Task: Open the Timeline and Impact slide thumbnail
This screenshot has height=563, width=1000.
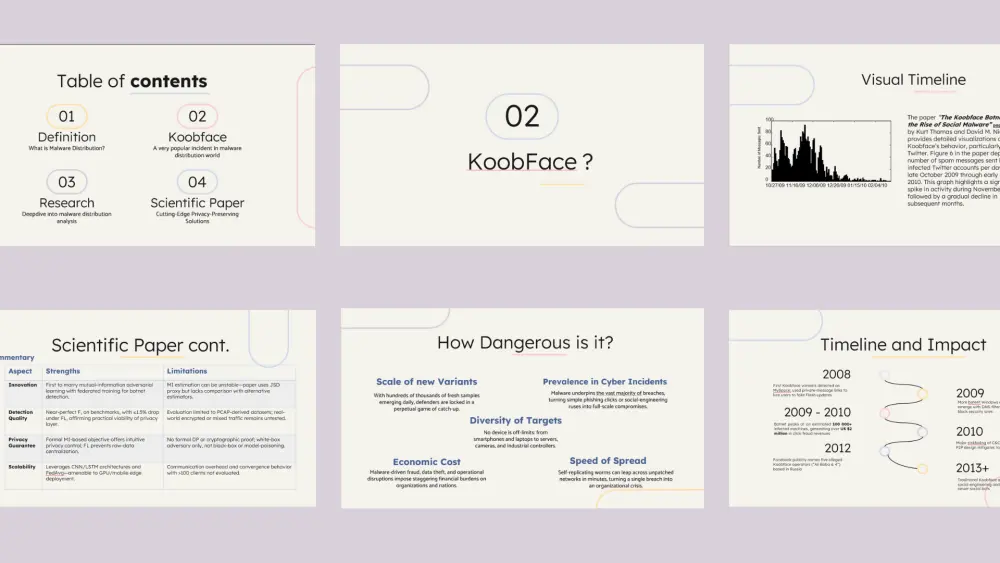Action: pyautogui.click(x=865, y=409)
